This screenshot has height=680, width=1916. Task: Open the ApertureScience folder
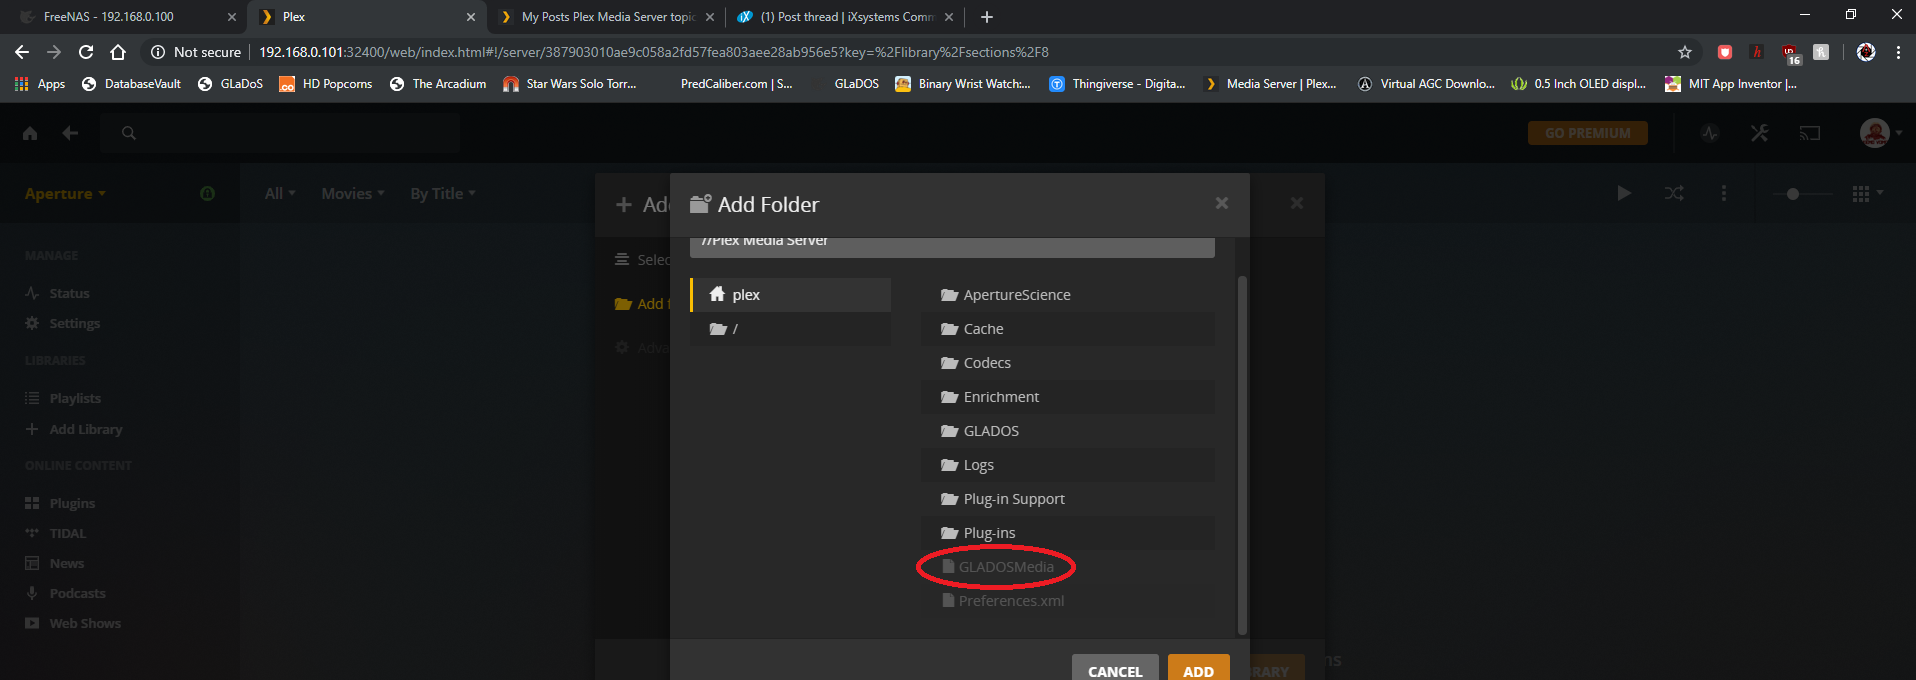[1068, 295]
